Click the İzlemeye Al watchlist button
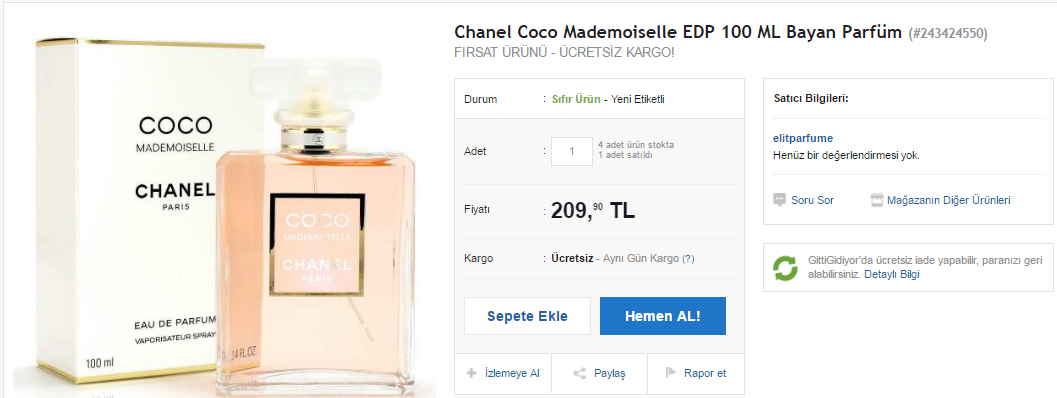1057x398 pixels. [503, 373]
